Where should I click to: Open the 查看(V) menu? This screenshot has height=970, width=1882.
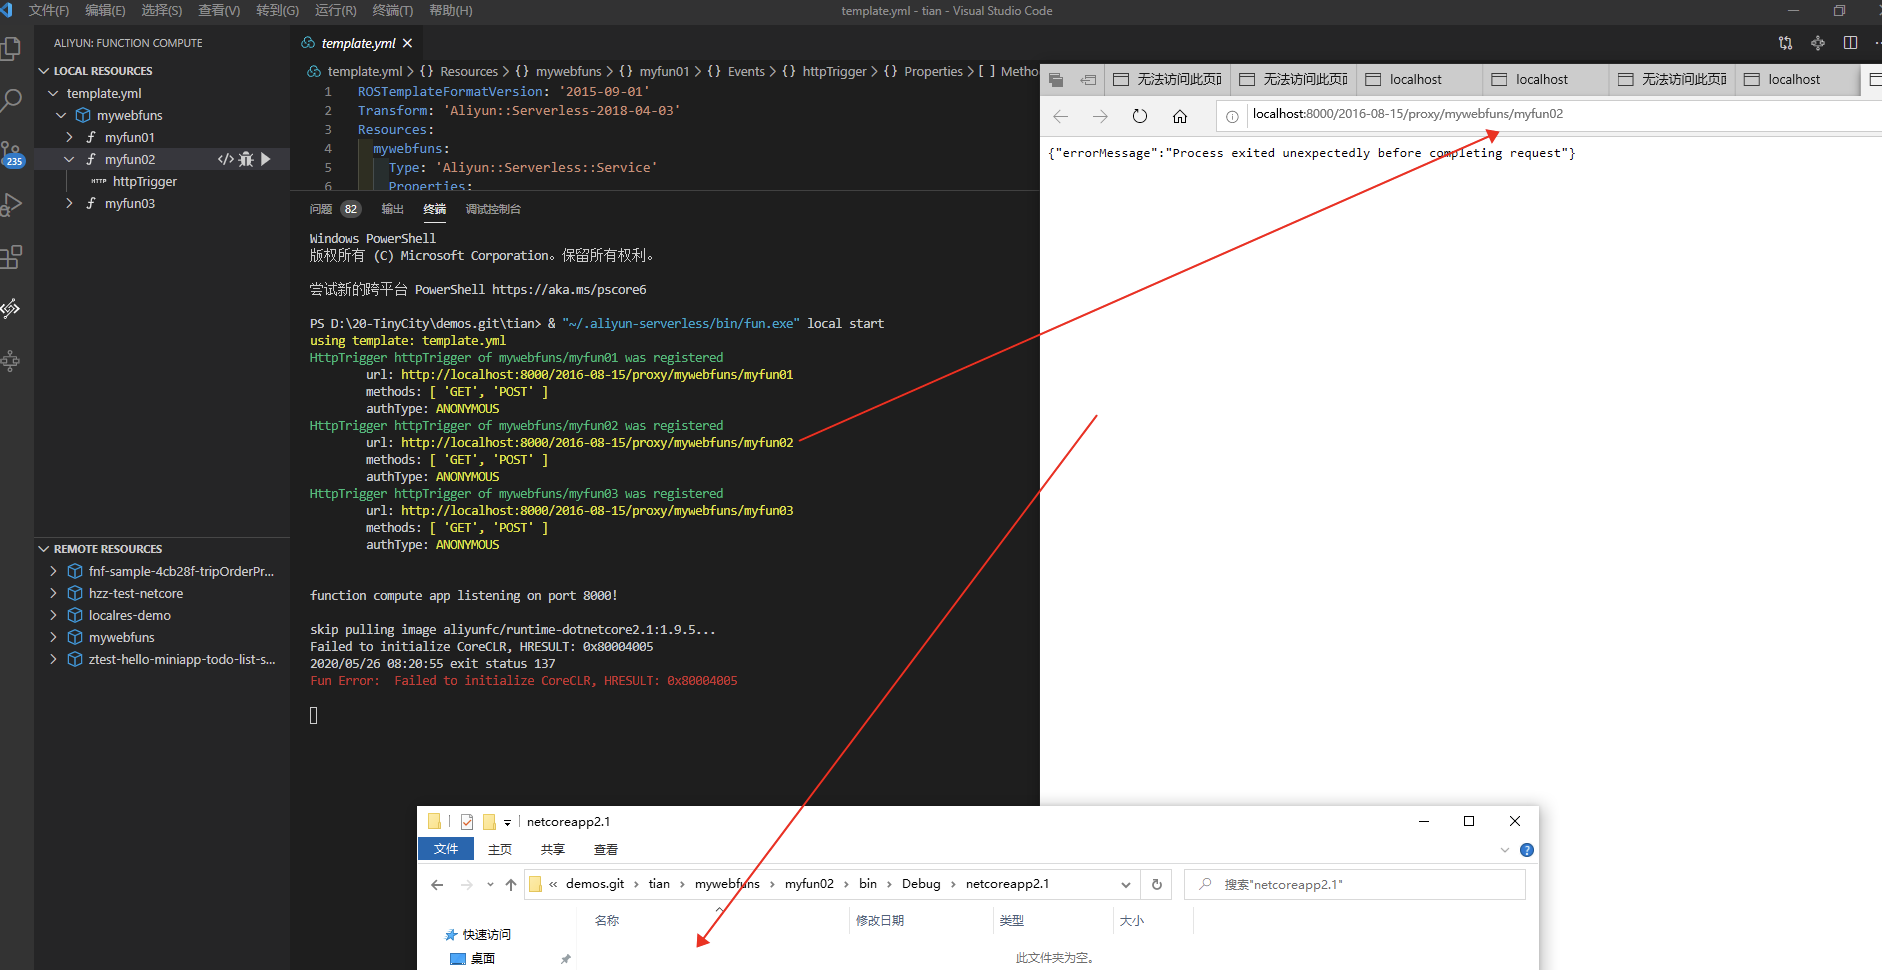click(219, 11)
